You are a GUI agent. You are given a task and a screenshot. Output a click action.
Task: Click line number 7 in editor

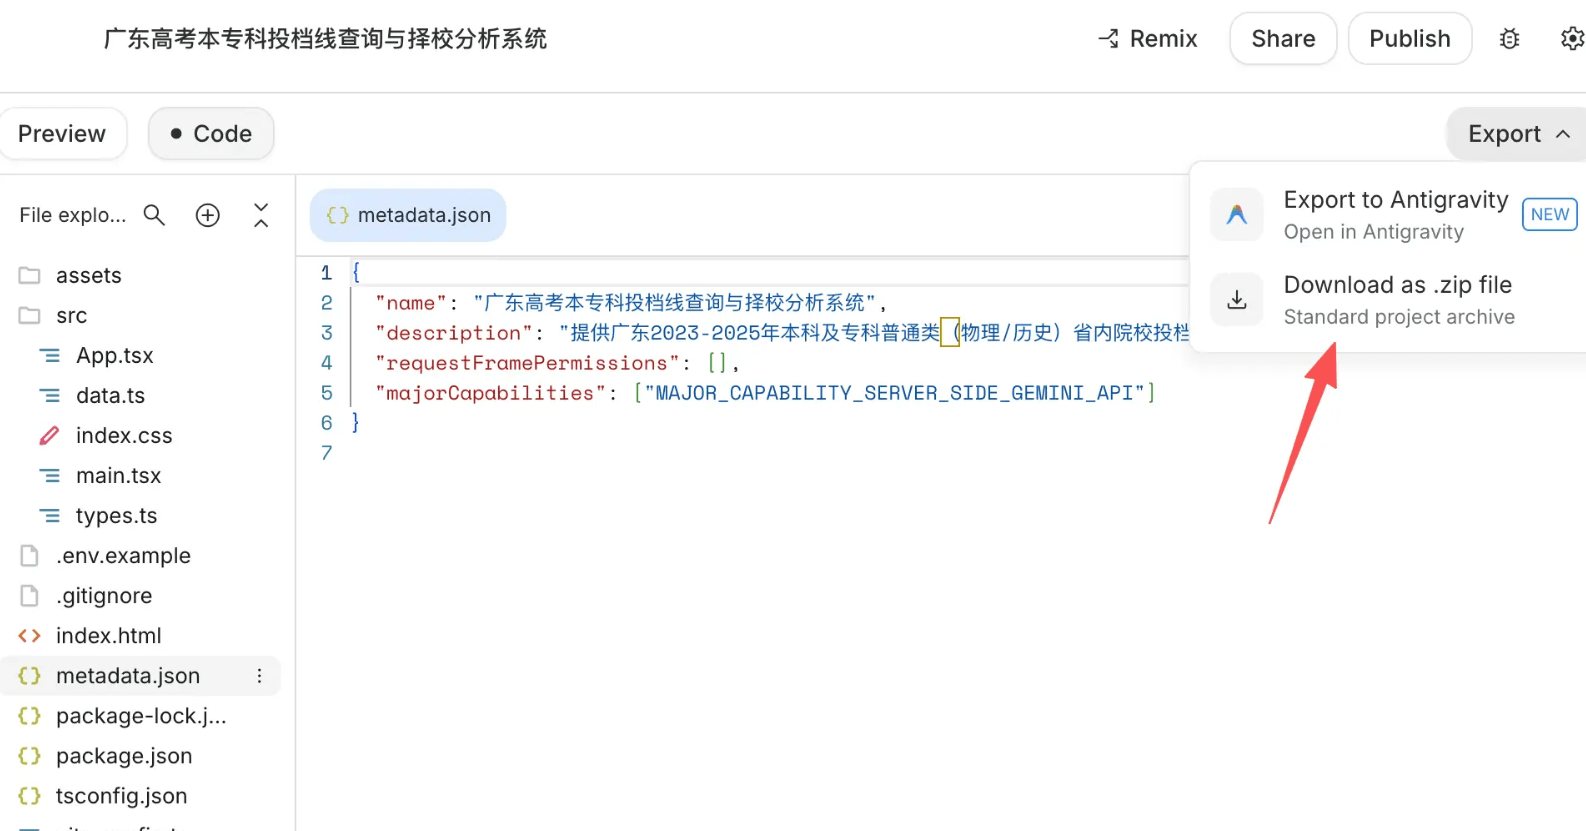click(x=326, y=453)
